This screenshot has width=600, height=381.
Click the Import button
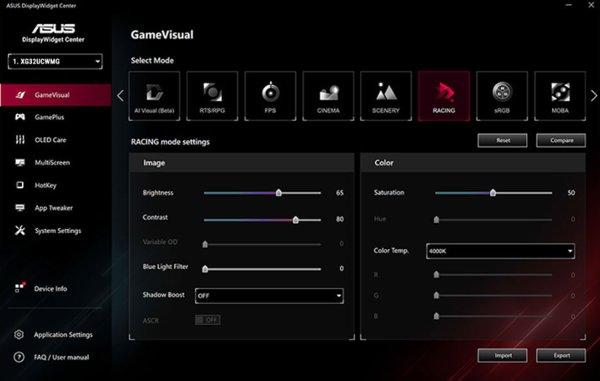(x=502, y=355)
